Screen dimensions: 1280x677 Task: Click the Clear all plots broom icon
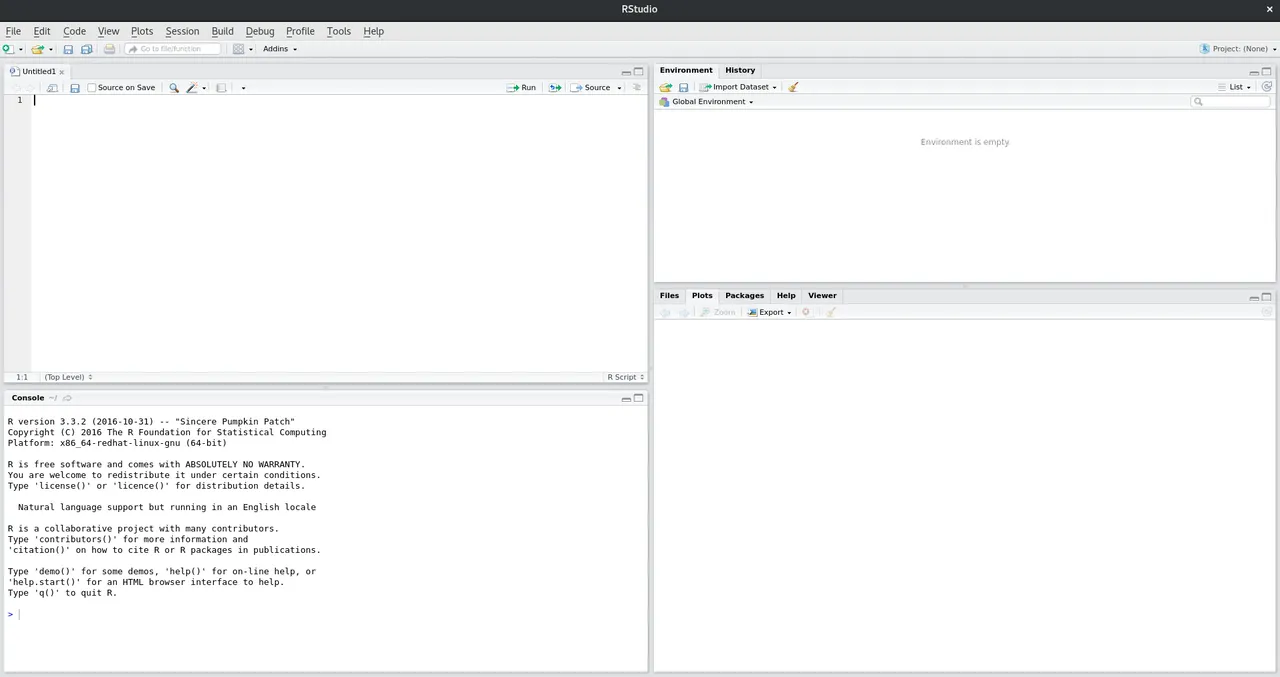pyautogui.click(x=830, y=312)
